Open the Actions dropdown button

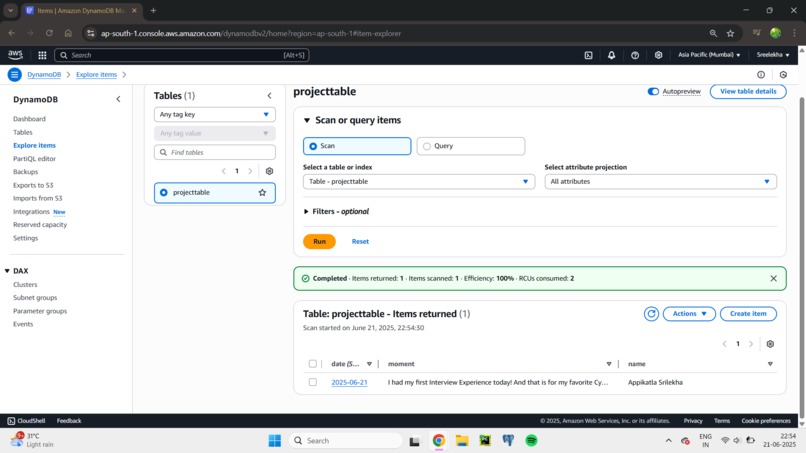(x=689, y=314)
